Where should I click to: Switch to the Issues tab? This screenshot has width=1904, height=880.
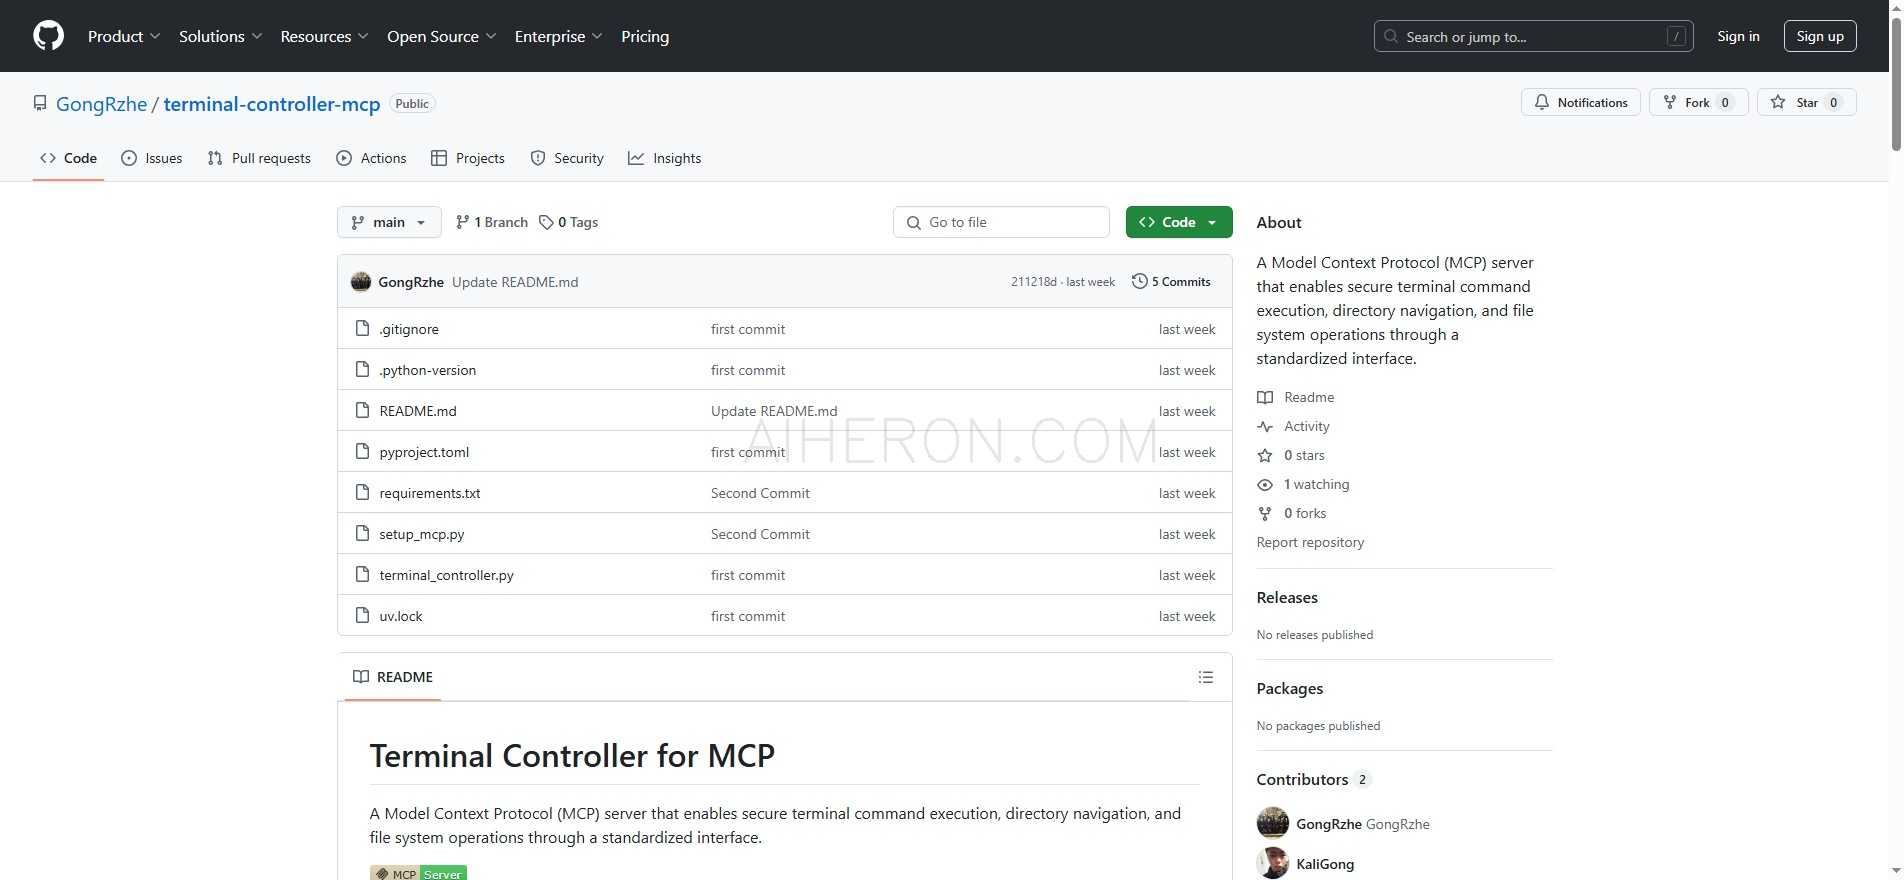(152, 158)
